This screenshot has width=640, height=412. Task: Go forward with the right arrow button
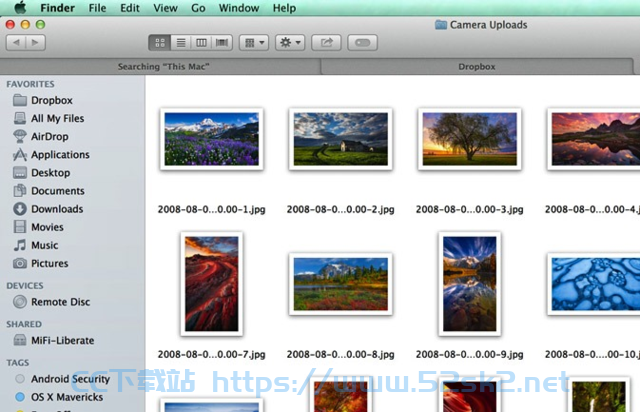36,42
